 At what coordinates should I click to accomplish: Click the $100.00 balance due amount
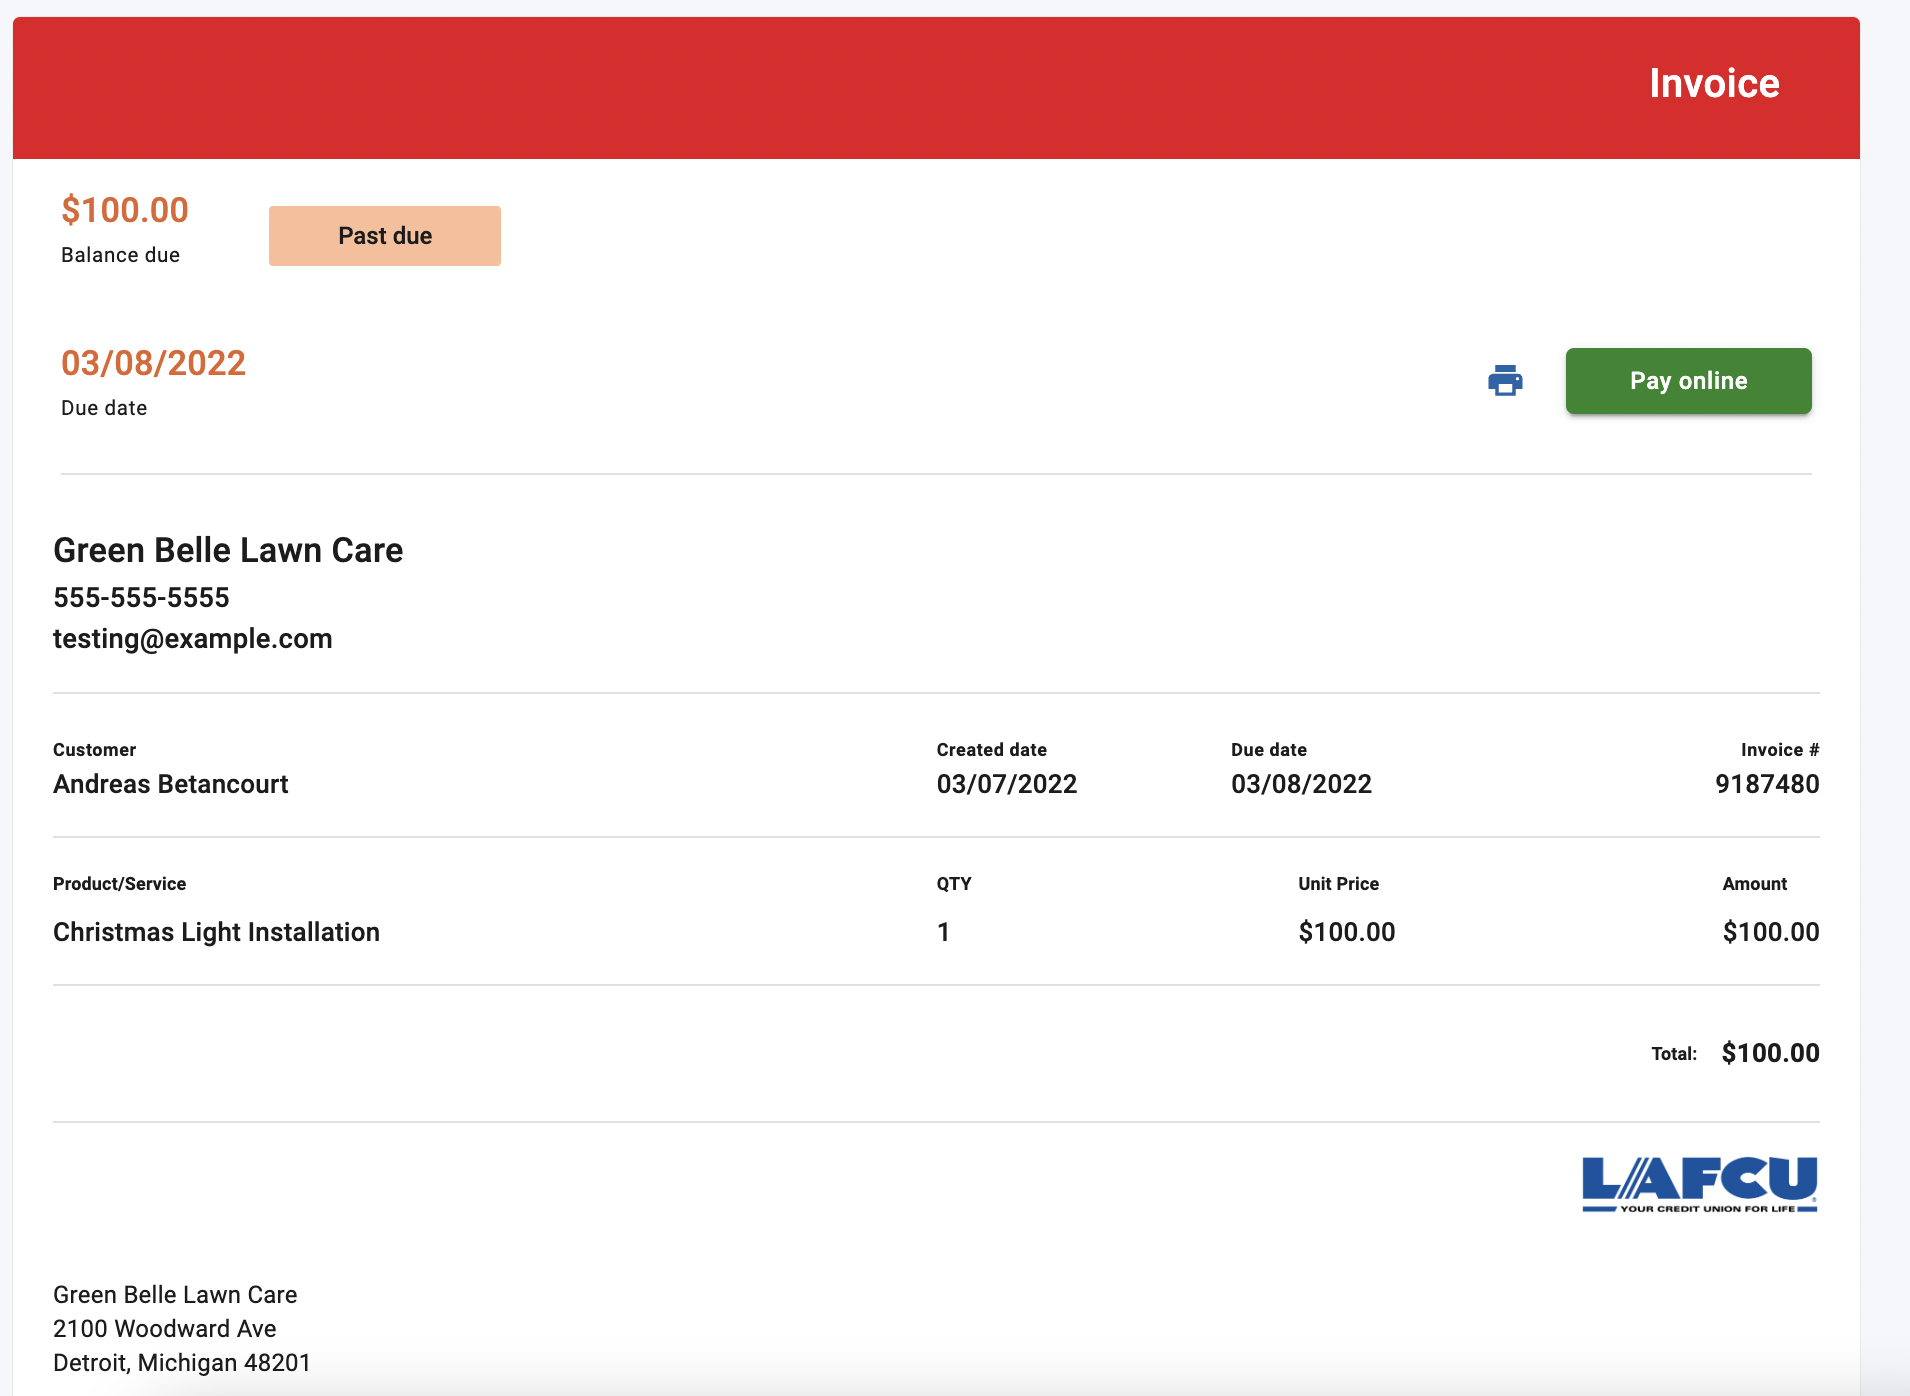tap(125, 210)
